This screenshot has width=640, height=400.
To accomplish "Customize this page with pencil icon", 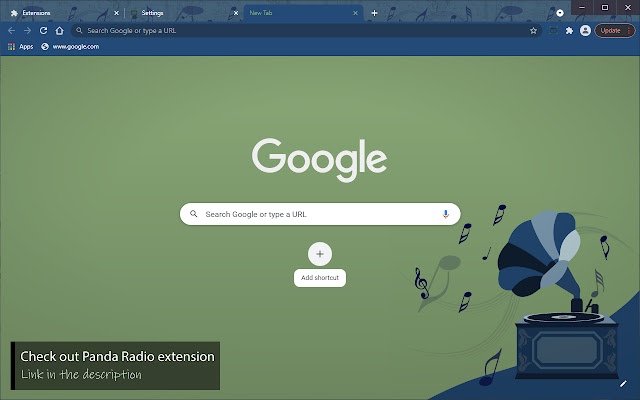I will 623,383.
